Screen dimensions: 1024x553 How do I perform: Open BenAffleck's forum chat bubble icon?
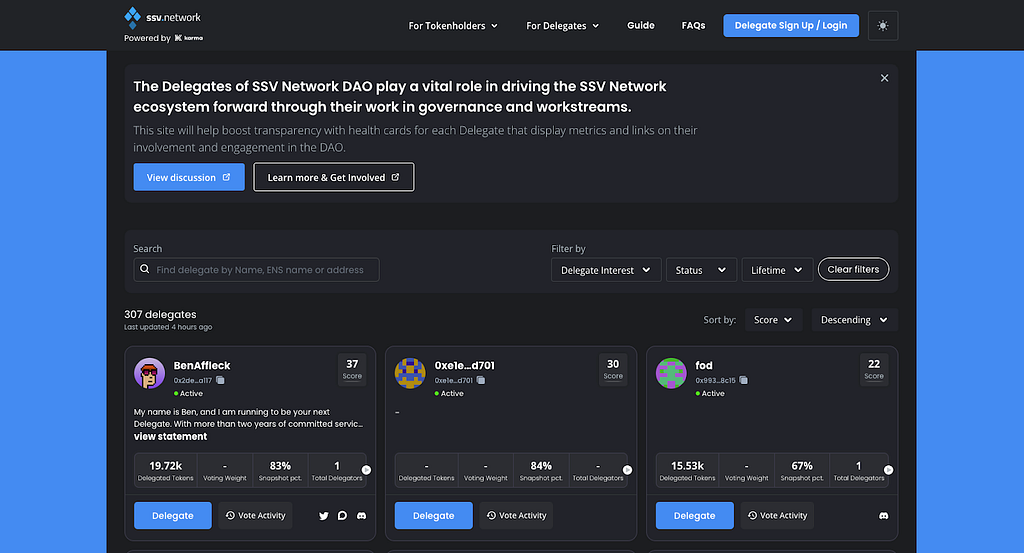pos(342,516)
